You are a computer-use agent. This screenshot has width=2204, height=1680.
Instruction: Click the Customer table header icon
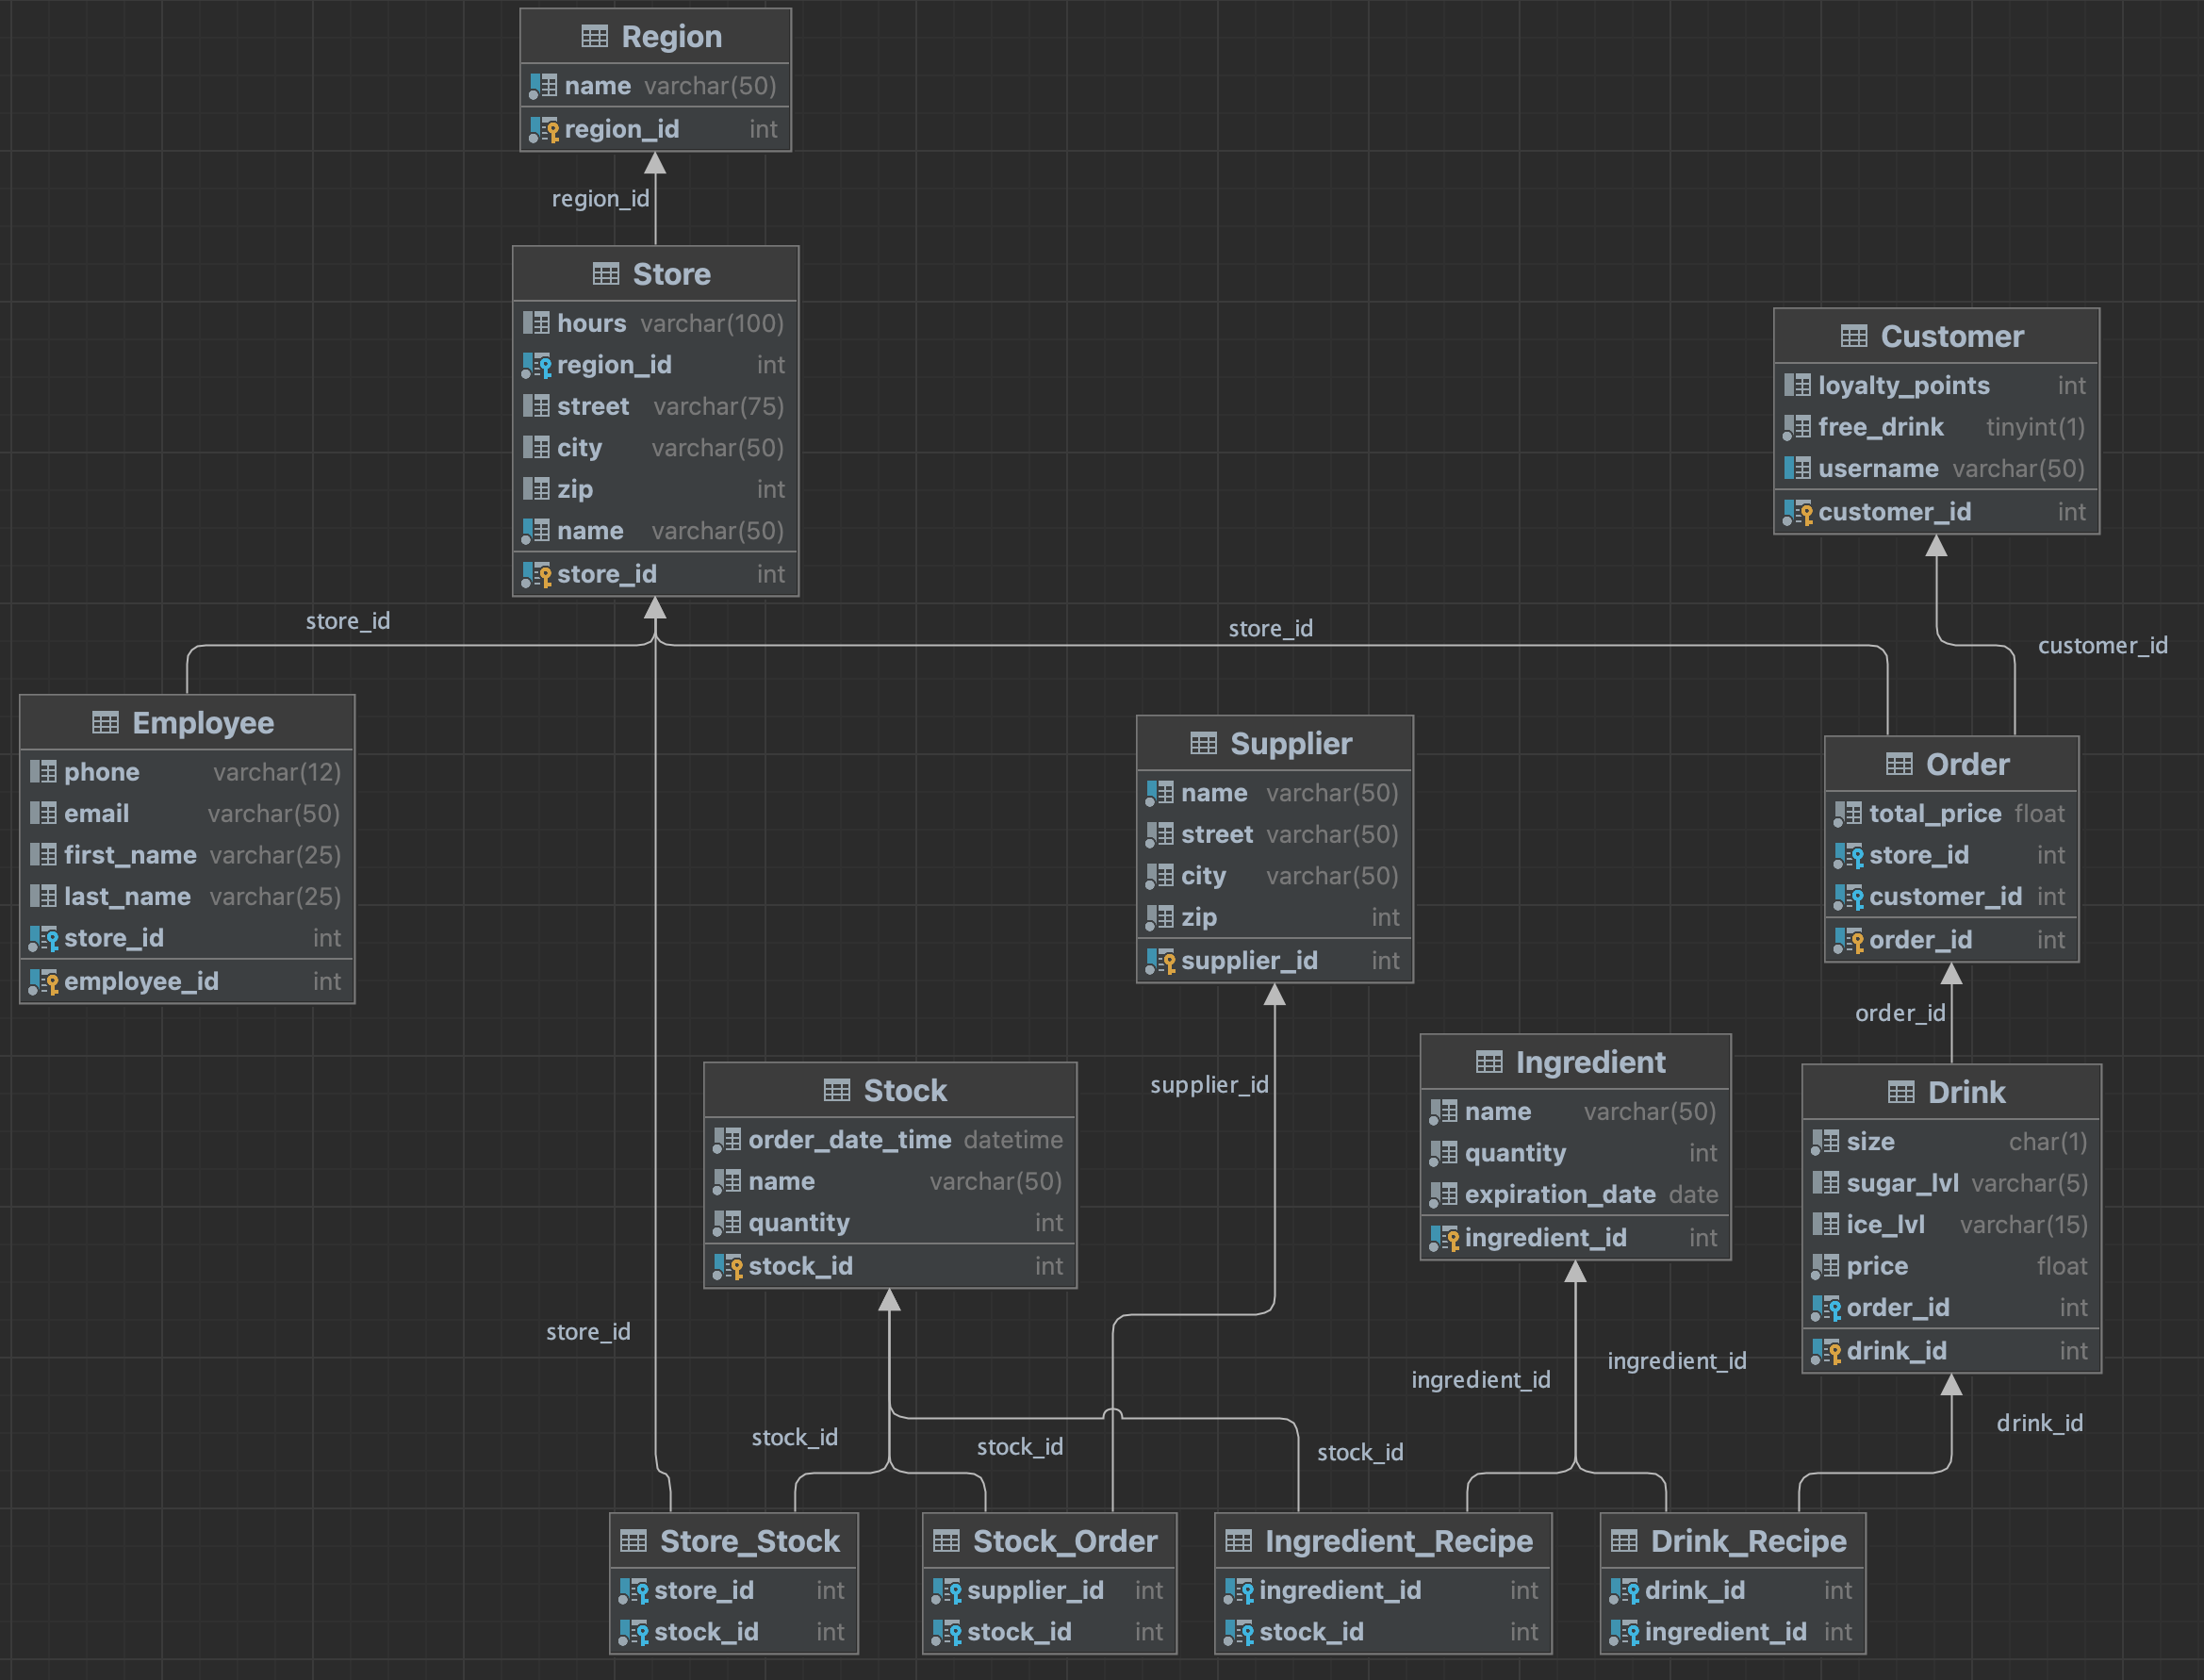[1853, 337]
